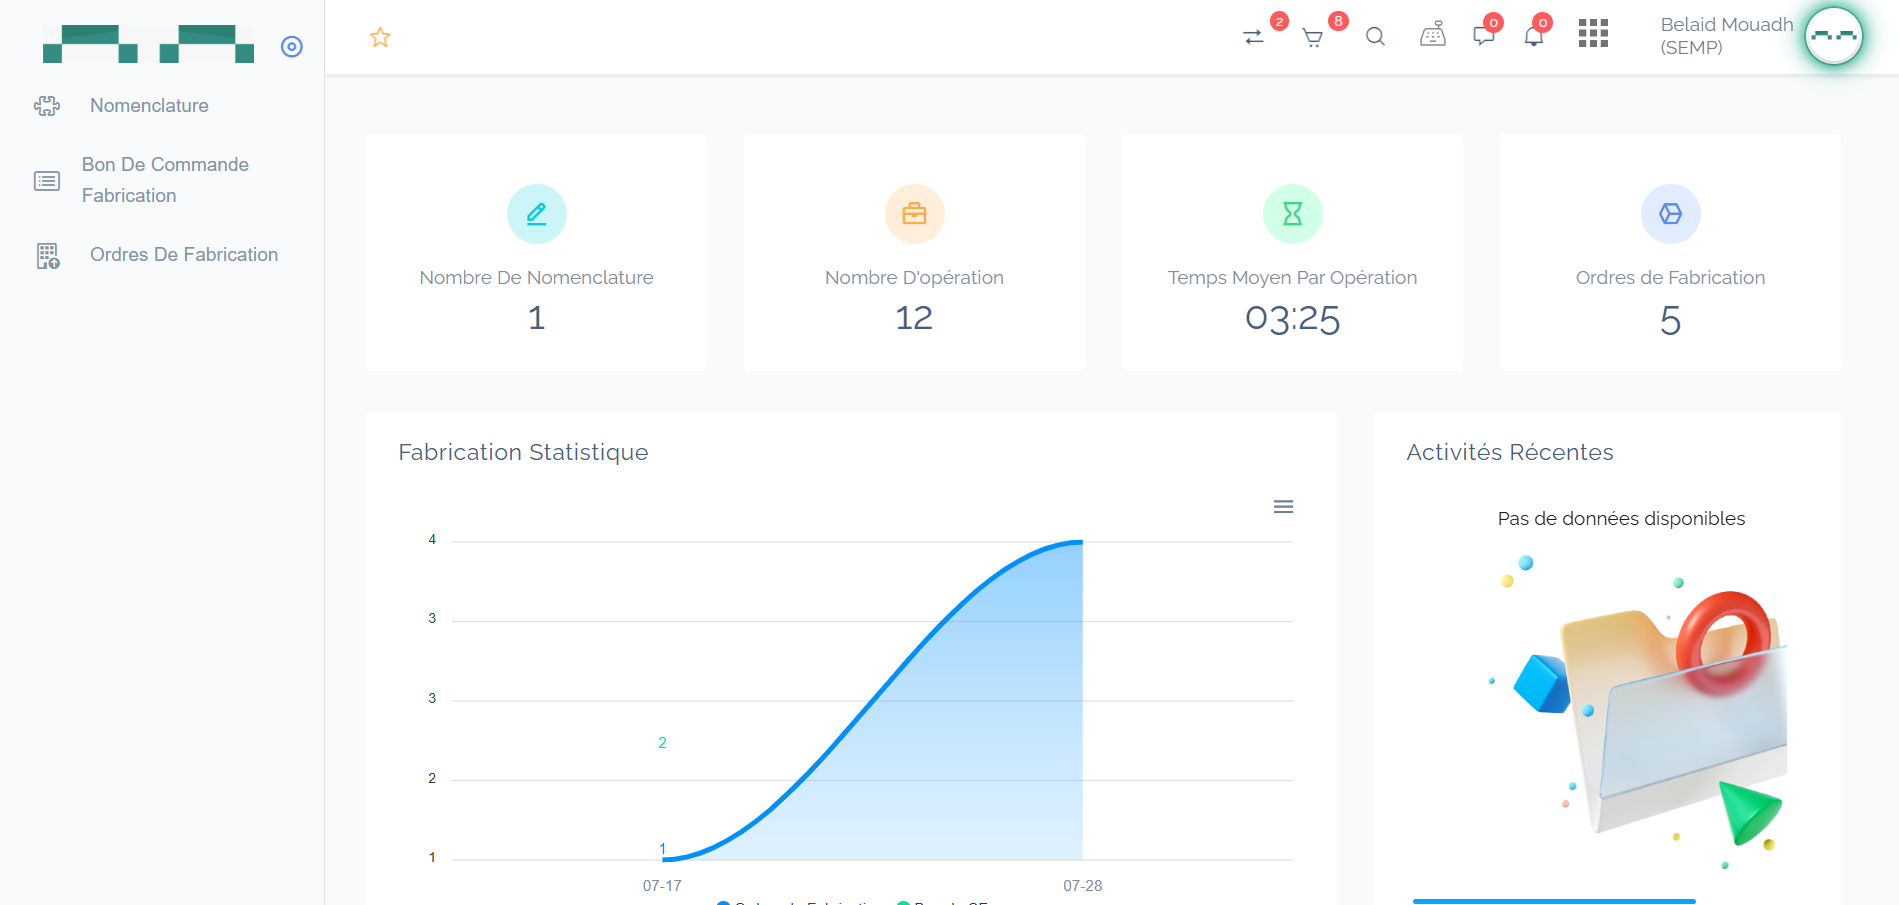Click Nombre D'opération value 12

[x=914, y=318]
